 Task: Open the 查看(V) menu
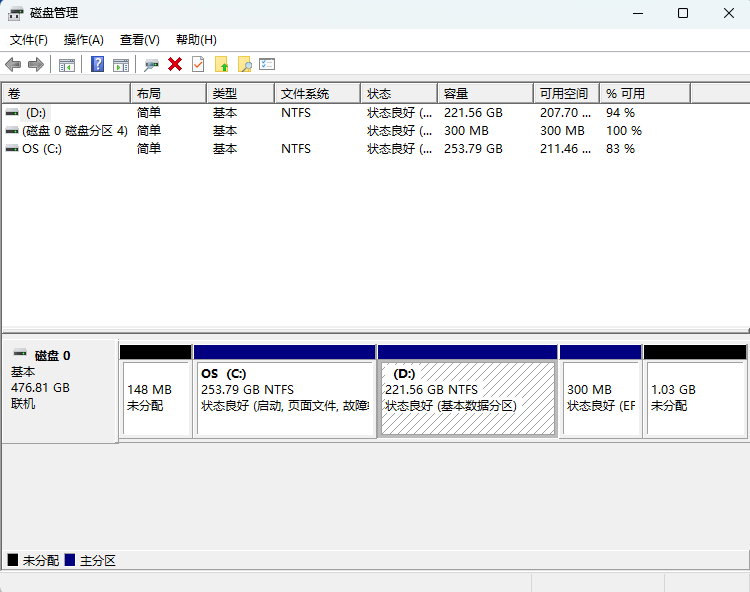(x=140, y=40)
